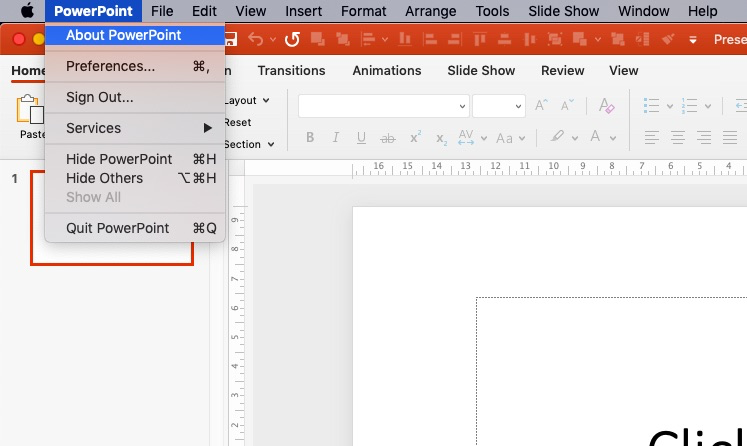Choose Quit PowerPoint
Viewport: 747px width, 446px height.
click(135, 228)
